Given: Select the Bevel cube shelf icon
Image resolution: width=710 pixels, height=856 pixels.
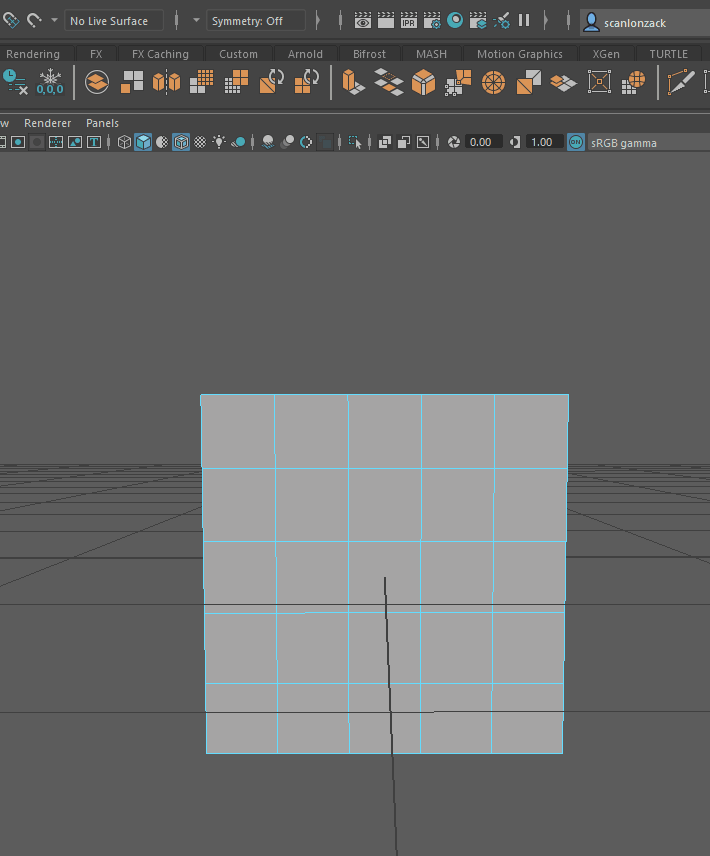Looking at the screenshot, I should [x=423, y=82].
